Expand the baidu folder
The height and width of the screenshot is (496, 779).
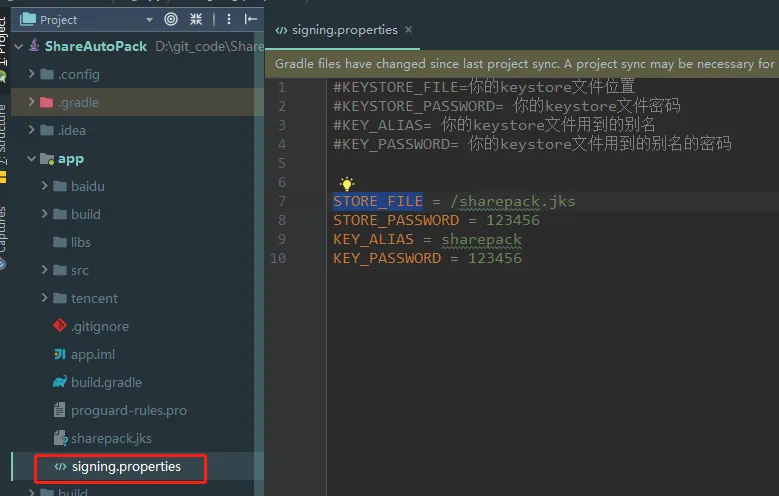(x=44, y=186)
